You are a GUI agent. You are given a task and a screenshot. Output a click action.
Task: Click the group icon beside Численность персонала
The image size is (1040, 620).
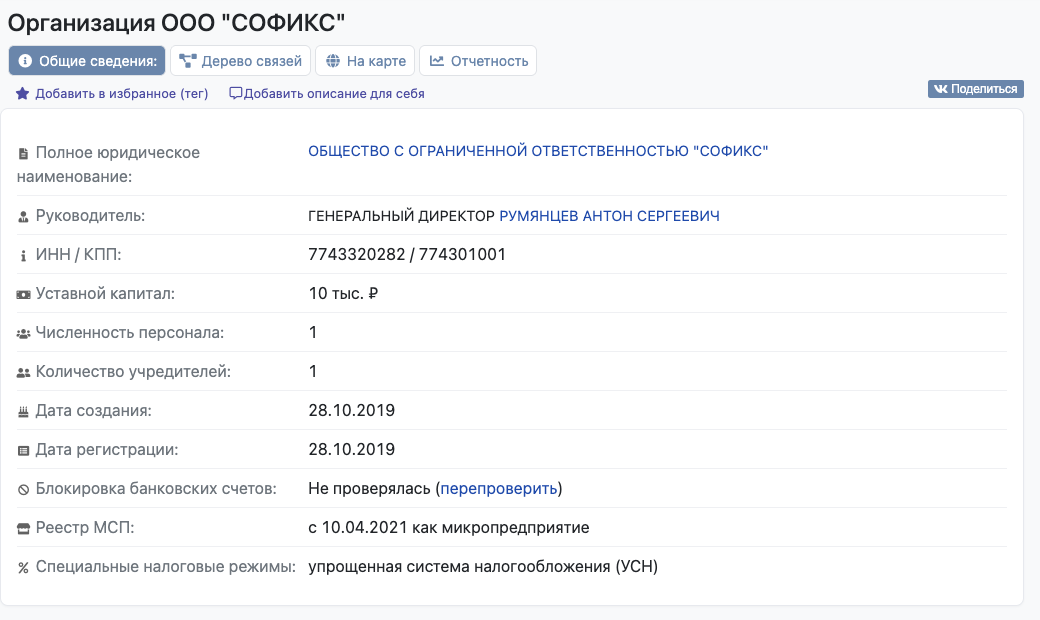tap(23, 334)
